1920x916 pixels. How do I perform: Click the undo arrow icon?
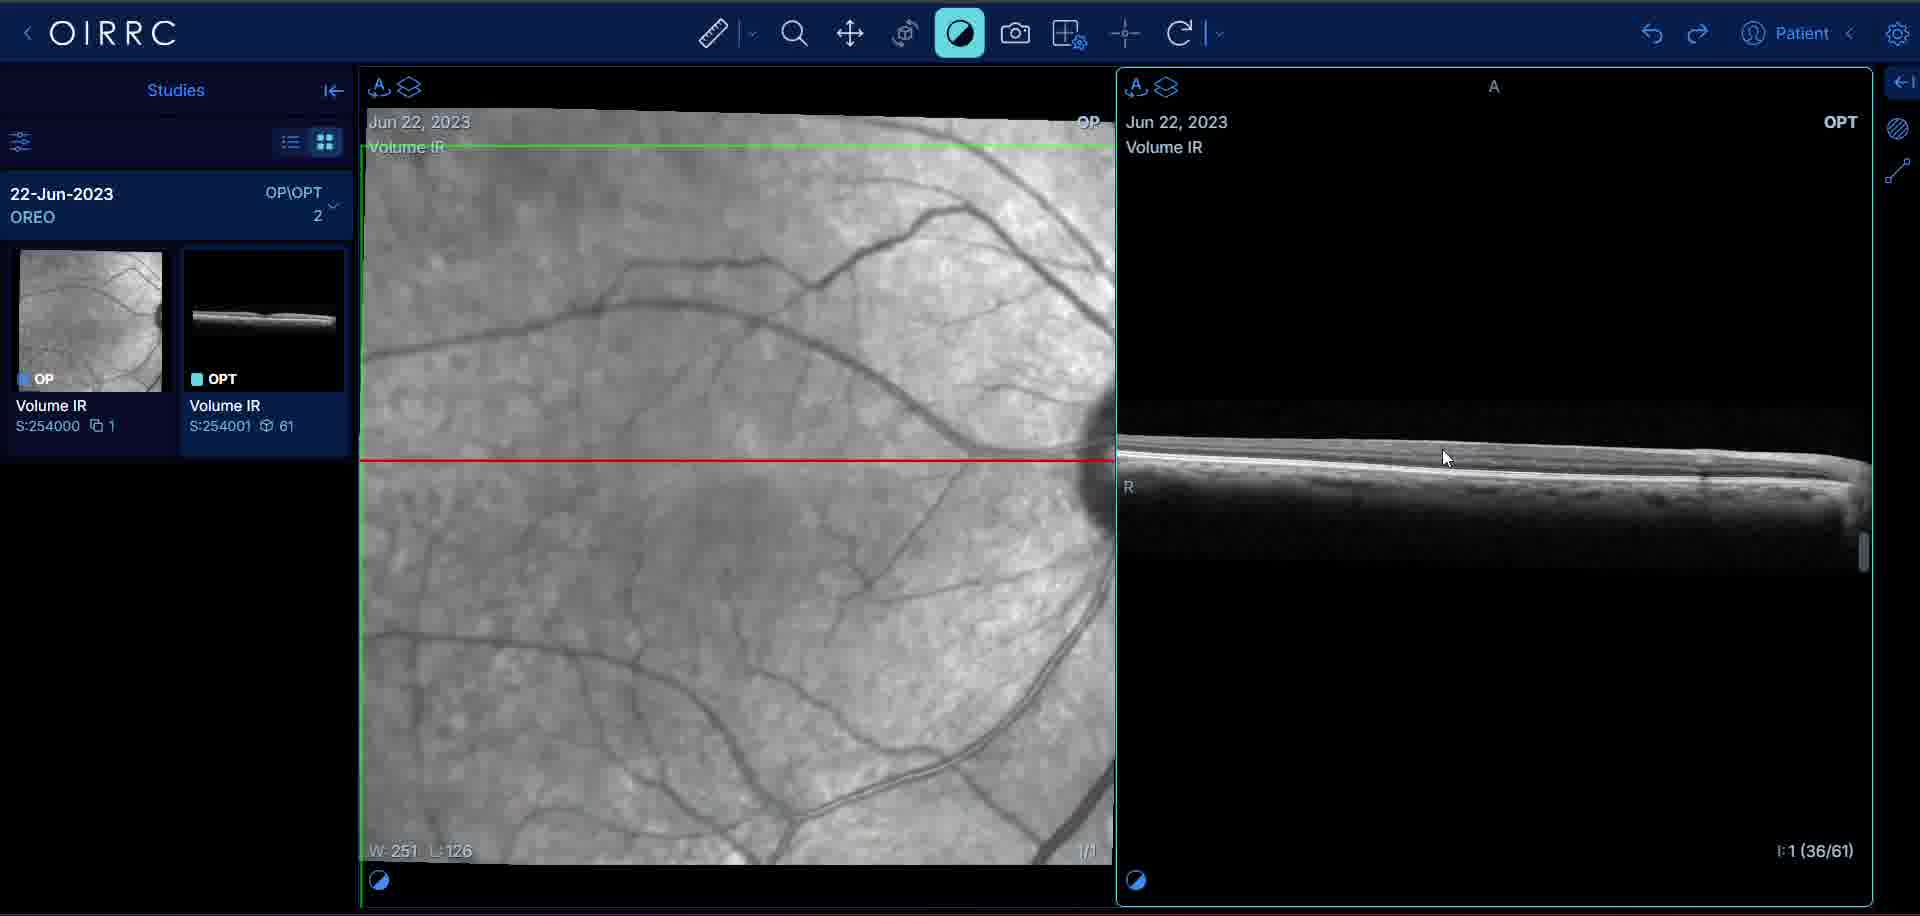click(x=1652, y=34)
